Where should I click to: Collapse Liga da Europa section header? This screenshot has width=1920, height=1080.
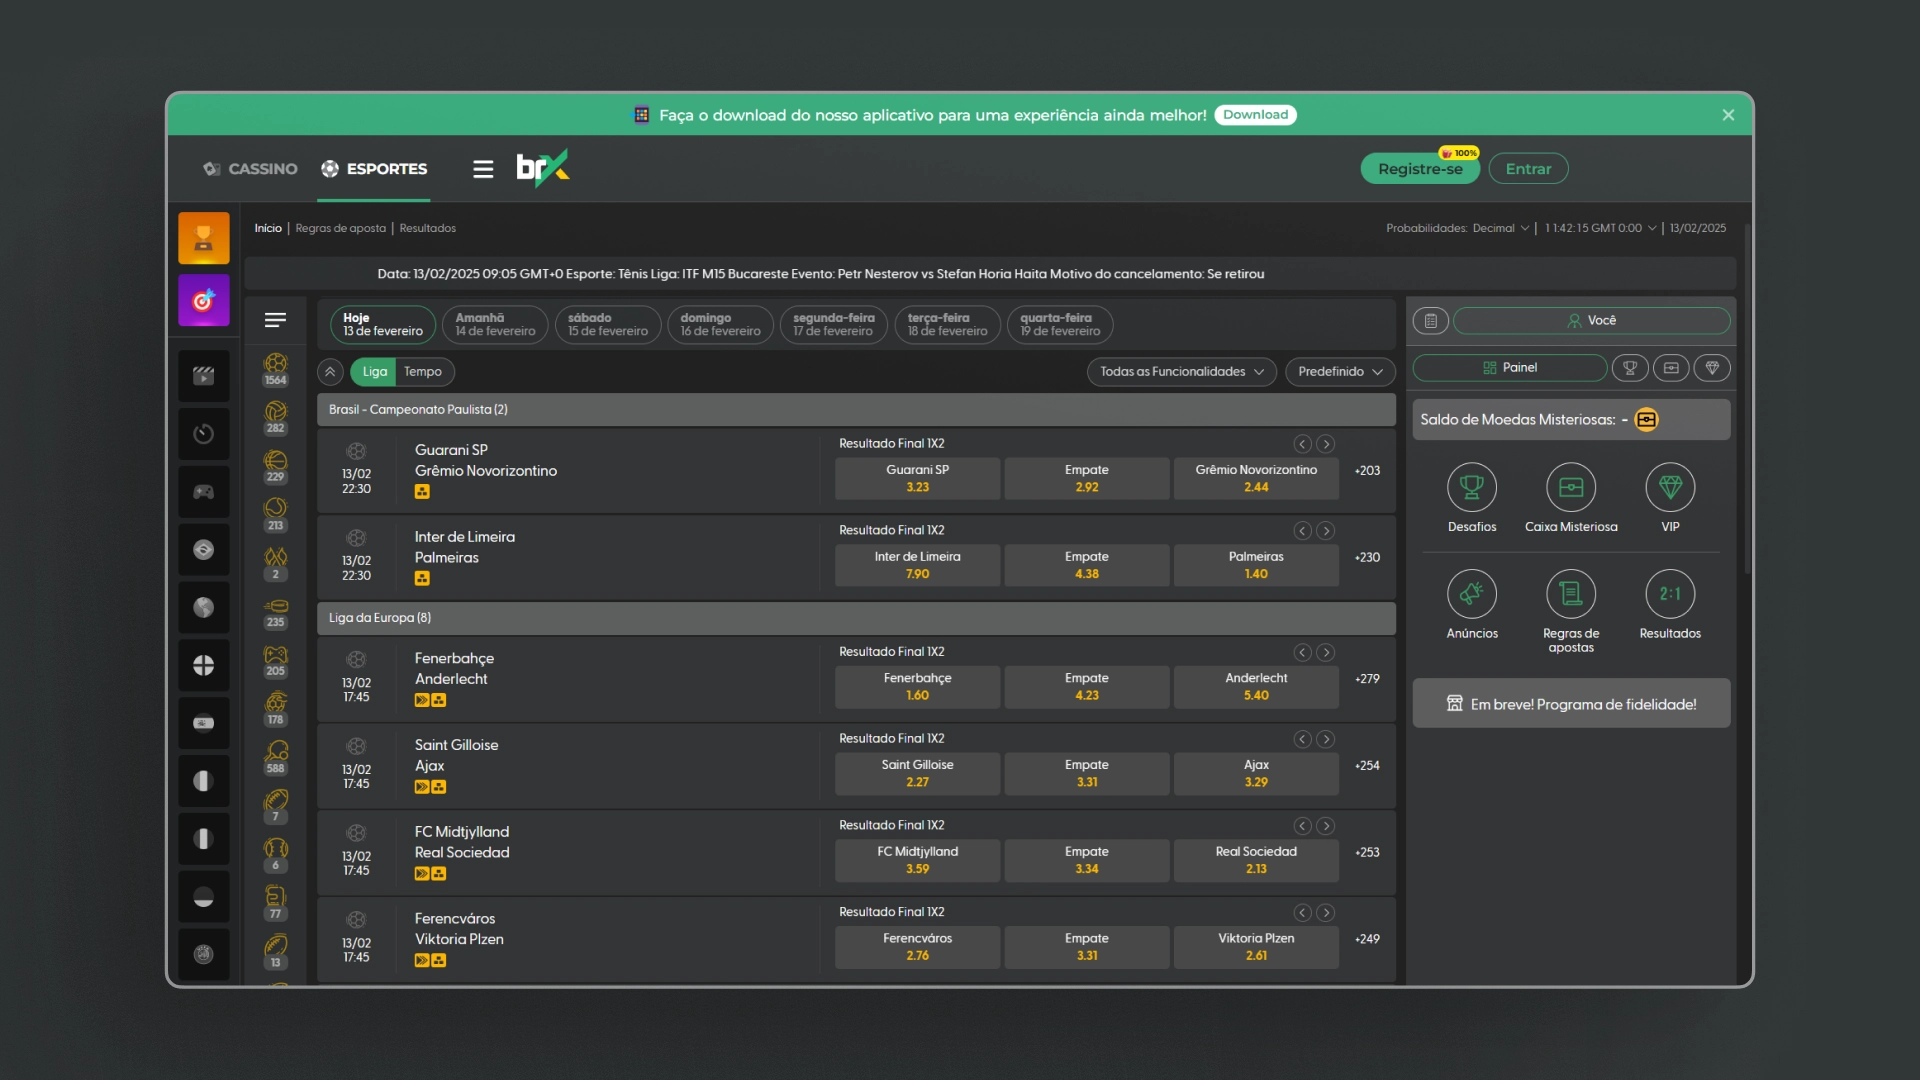pos(856,618)
